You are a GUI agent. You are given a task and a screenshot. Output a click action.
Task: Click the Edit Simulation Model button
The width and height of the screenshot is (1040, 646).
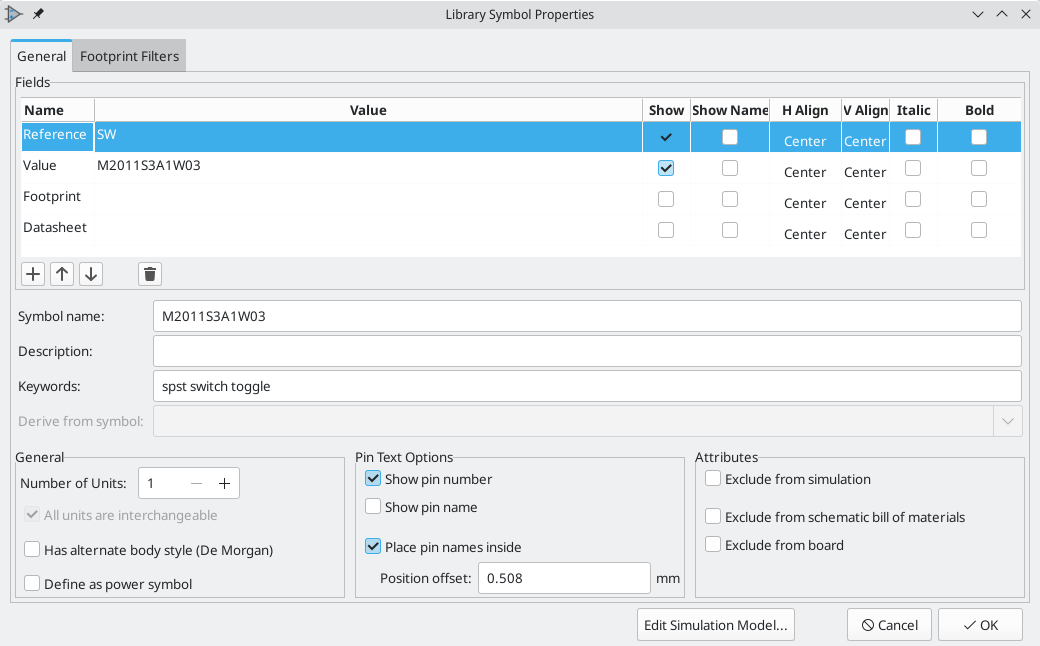click(715, 625)
